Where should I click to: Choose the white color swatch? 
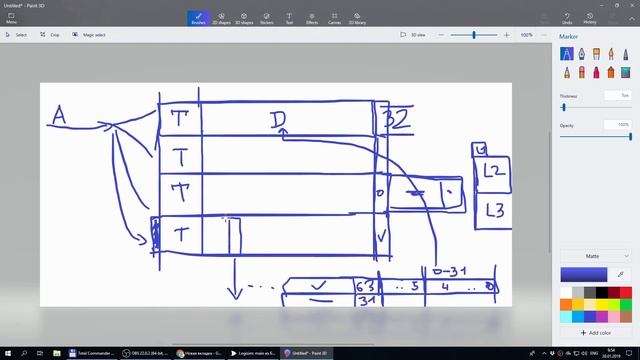pos(566,292)
